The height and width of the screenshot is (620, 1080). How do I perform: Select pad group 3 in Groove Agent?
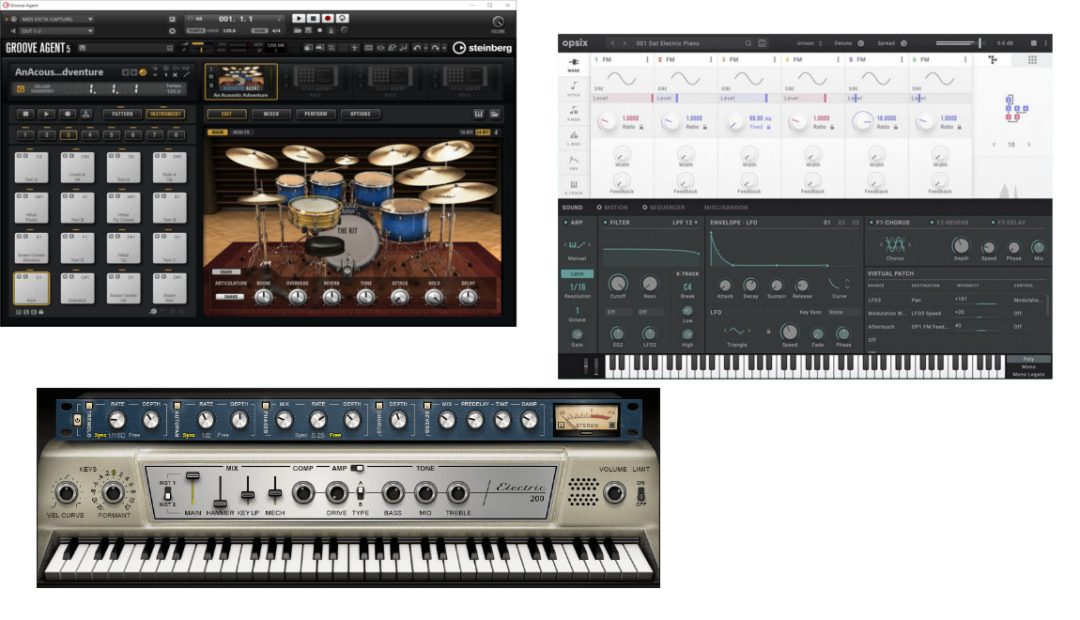click(x=68, y=134)
